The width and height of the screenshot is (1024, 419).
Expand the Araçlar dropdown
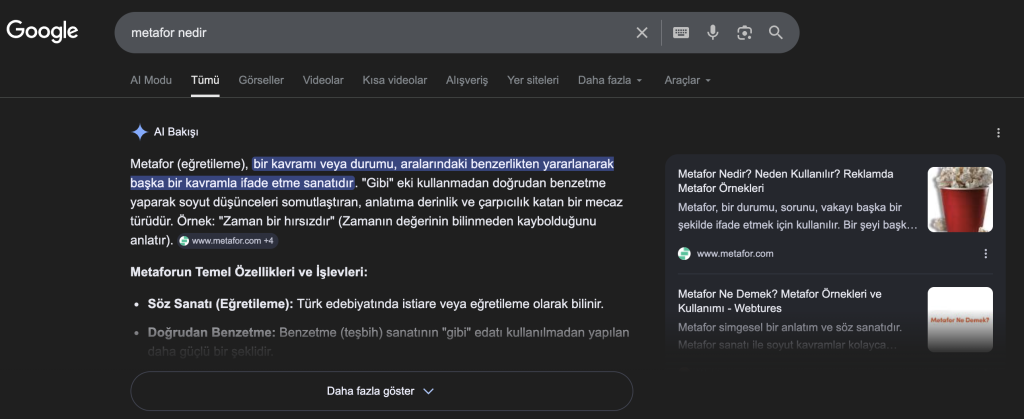[688, 80]
